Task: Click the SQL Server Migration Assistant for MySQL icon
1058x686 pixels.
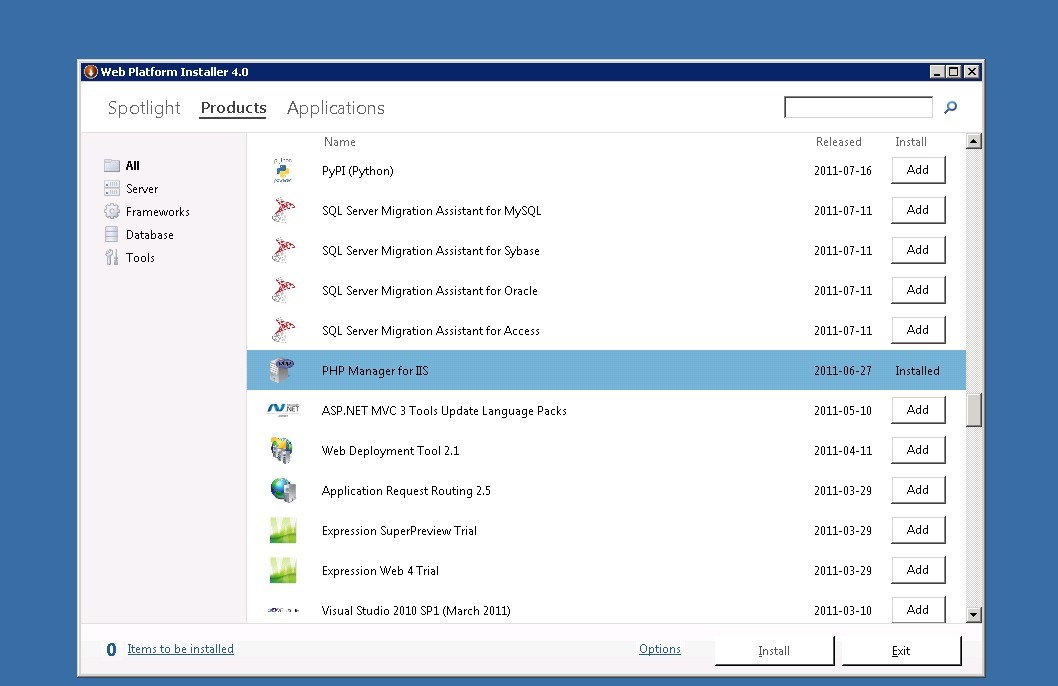Action: click(x=283, y=210)
